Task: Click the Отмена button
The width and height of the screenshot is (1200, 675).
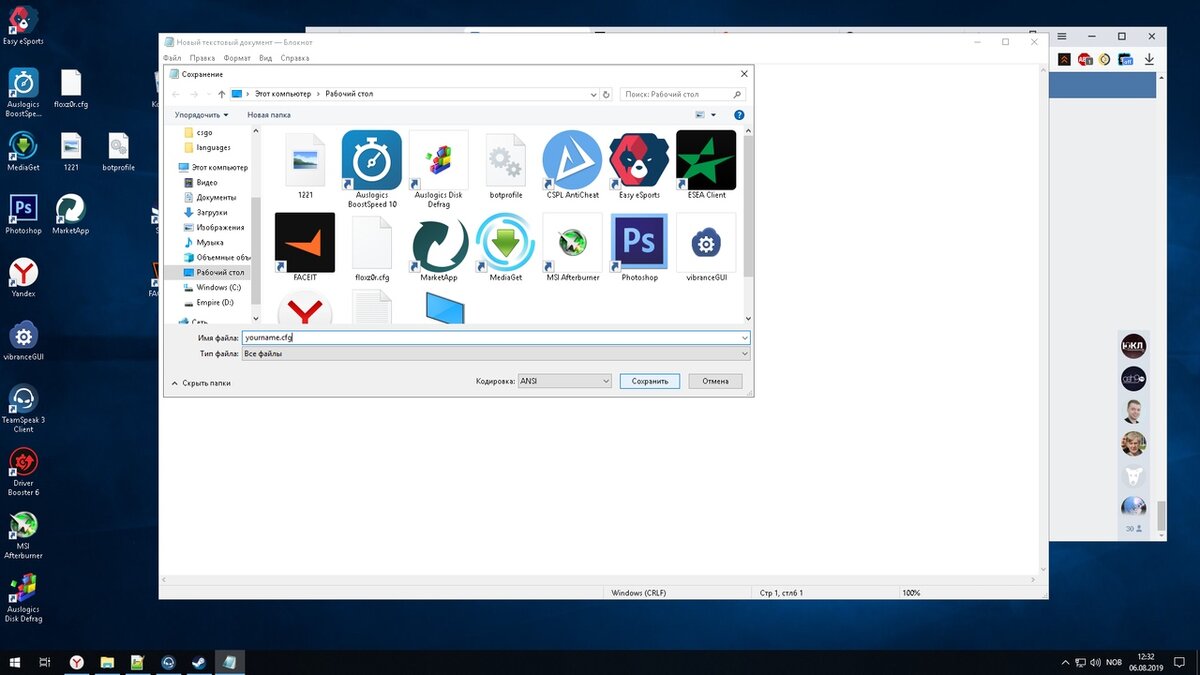Action: 715,381
